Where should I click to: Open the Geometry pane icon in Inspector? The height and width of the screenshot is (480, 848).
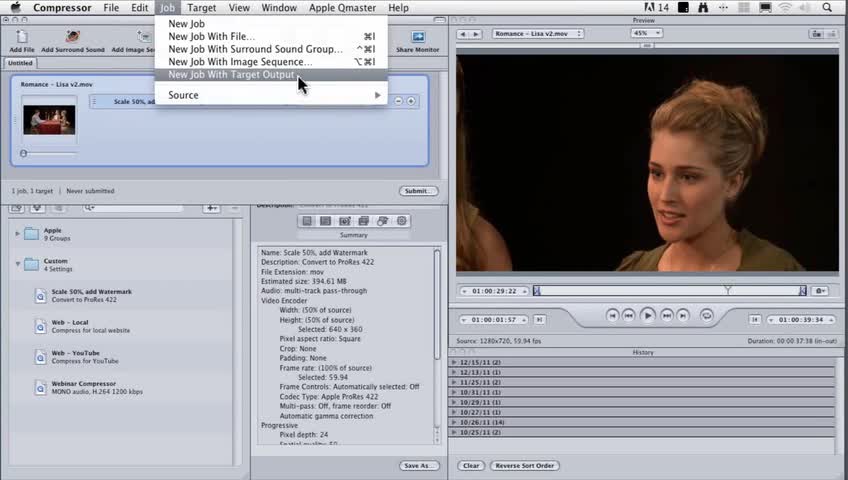[x=382, y=221]
